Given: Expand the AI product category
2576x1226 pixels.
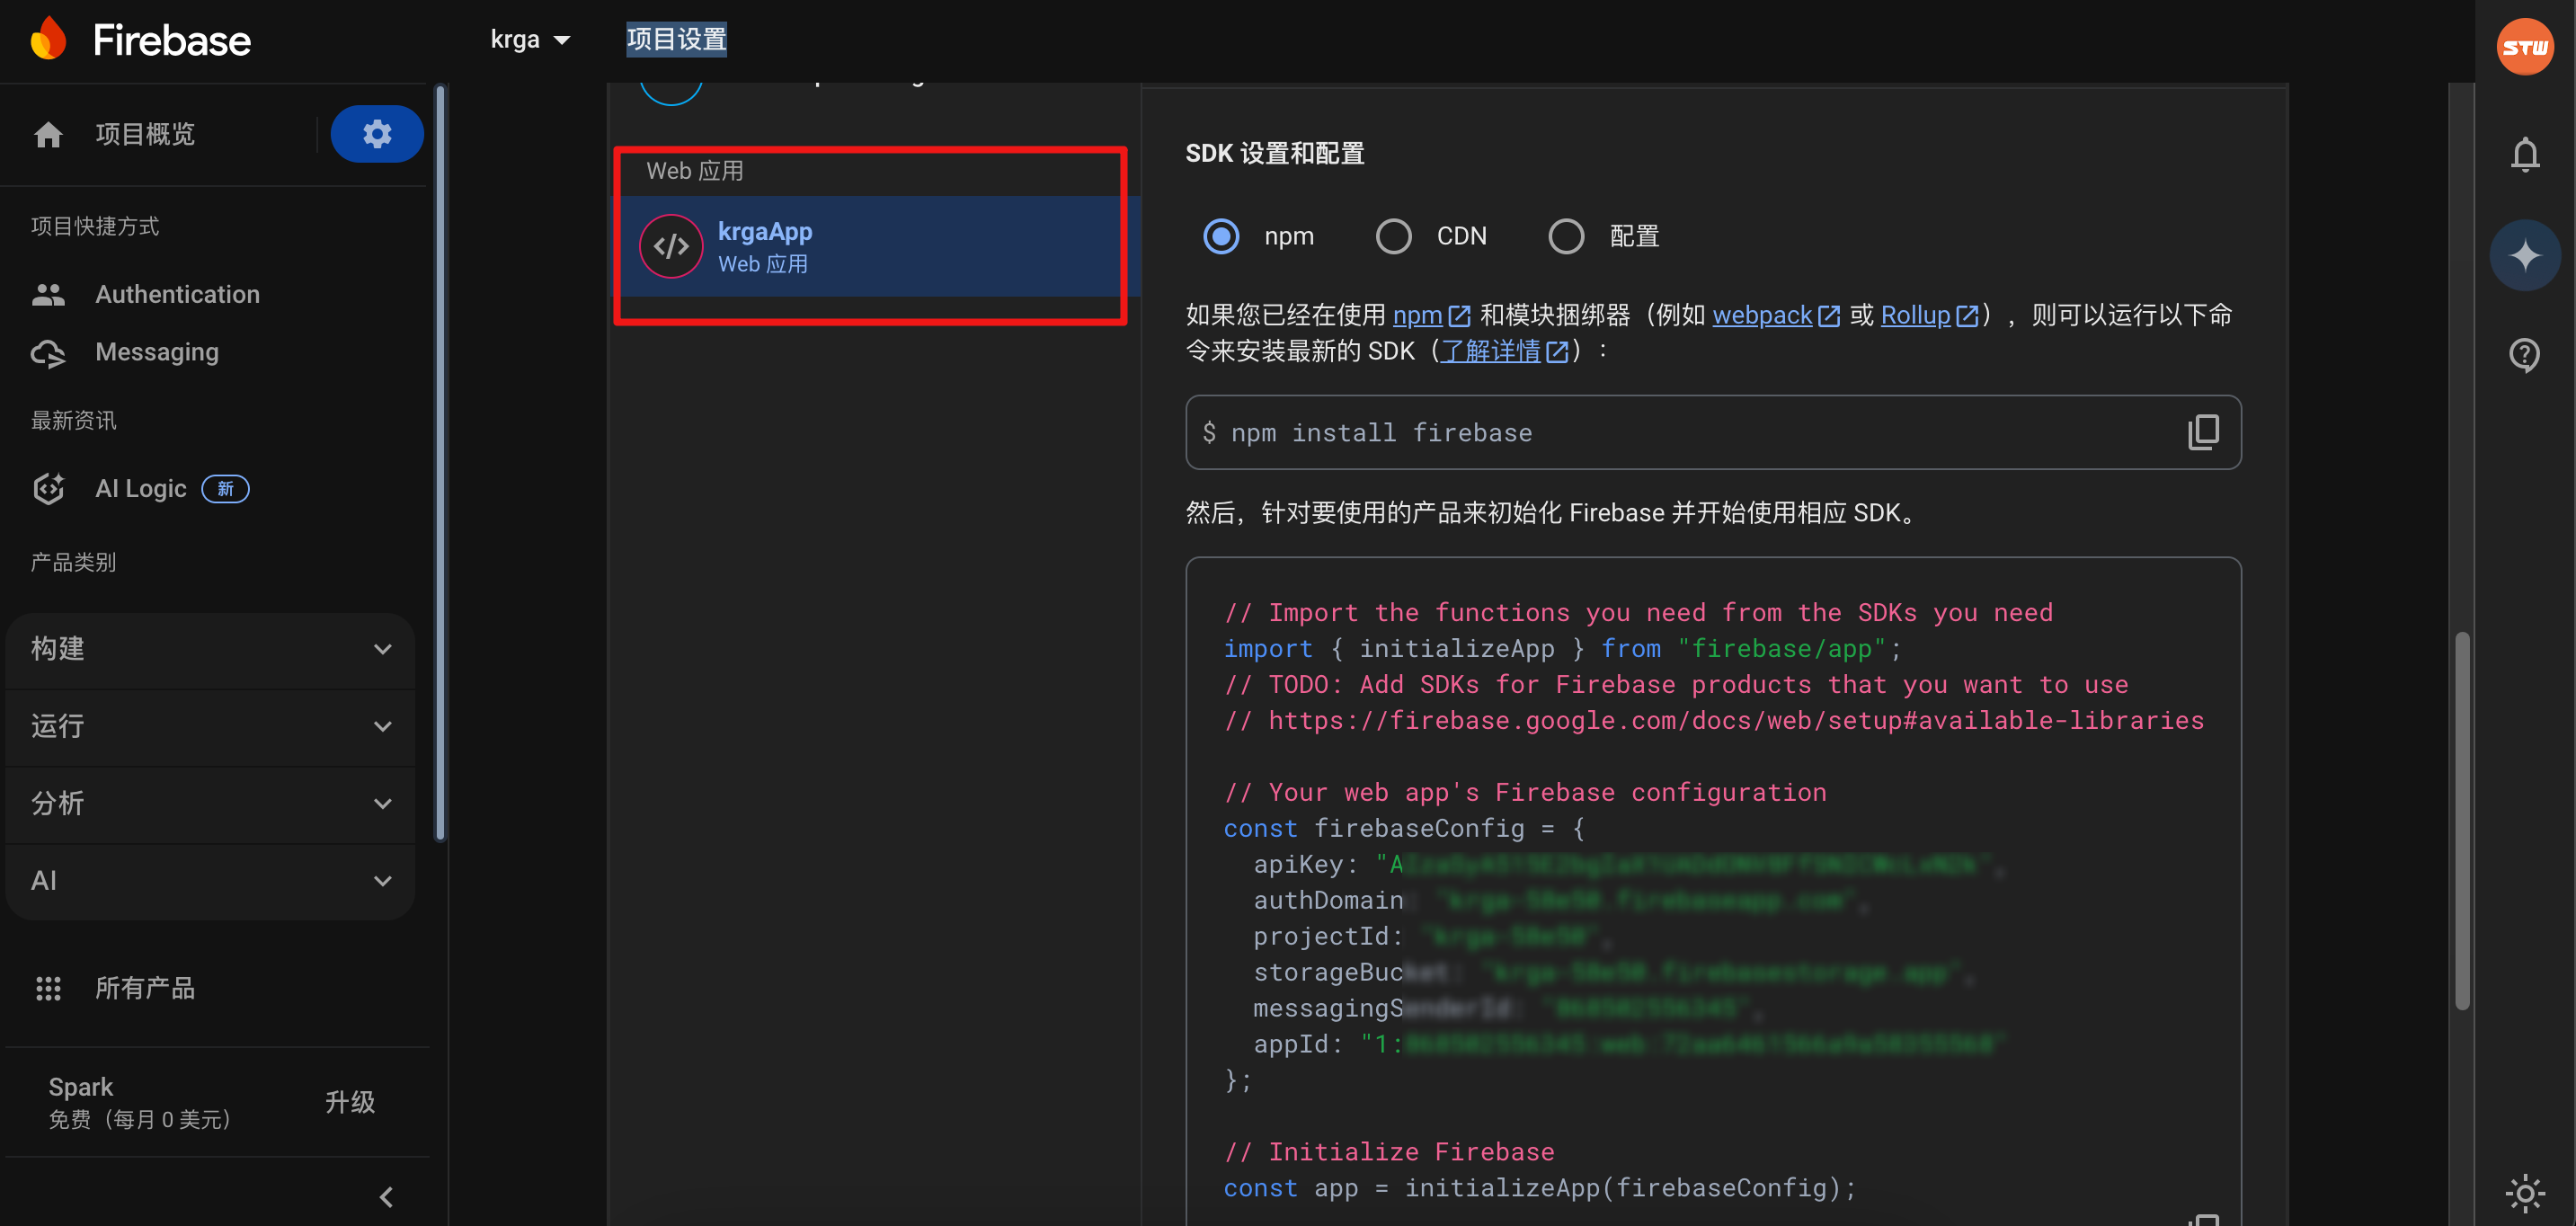Looking at the screenshot, I should (x=210, y=880).
